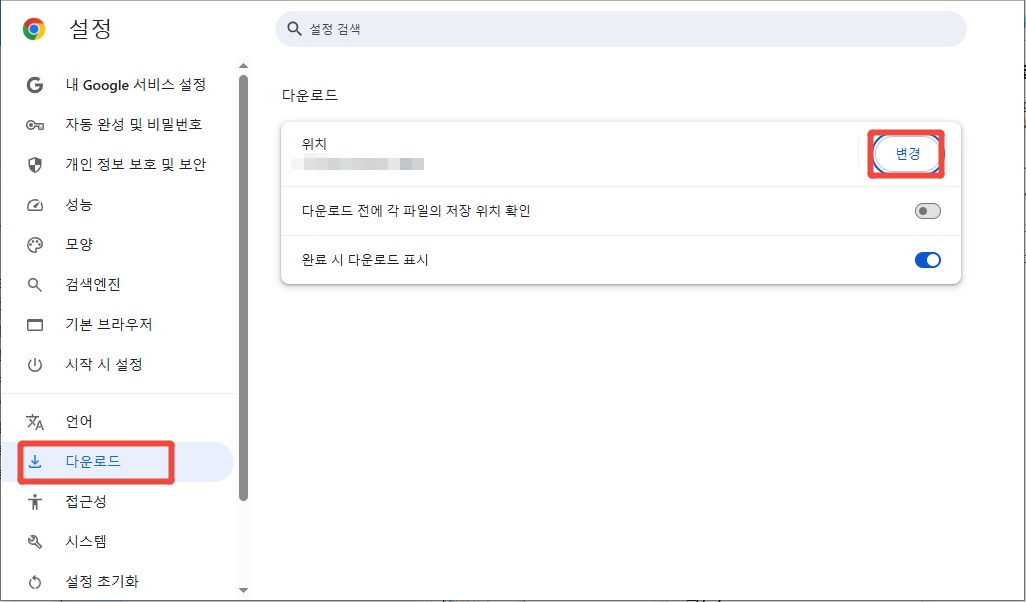The height and width of the screenshot is (602, 1026).
Task: Click the 위치 label in downloads card
Action: point(314,145)
